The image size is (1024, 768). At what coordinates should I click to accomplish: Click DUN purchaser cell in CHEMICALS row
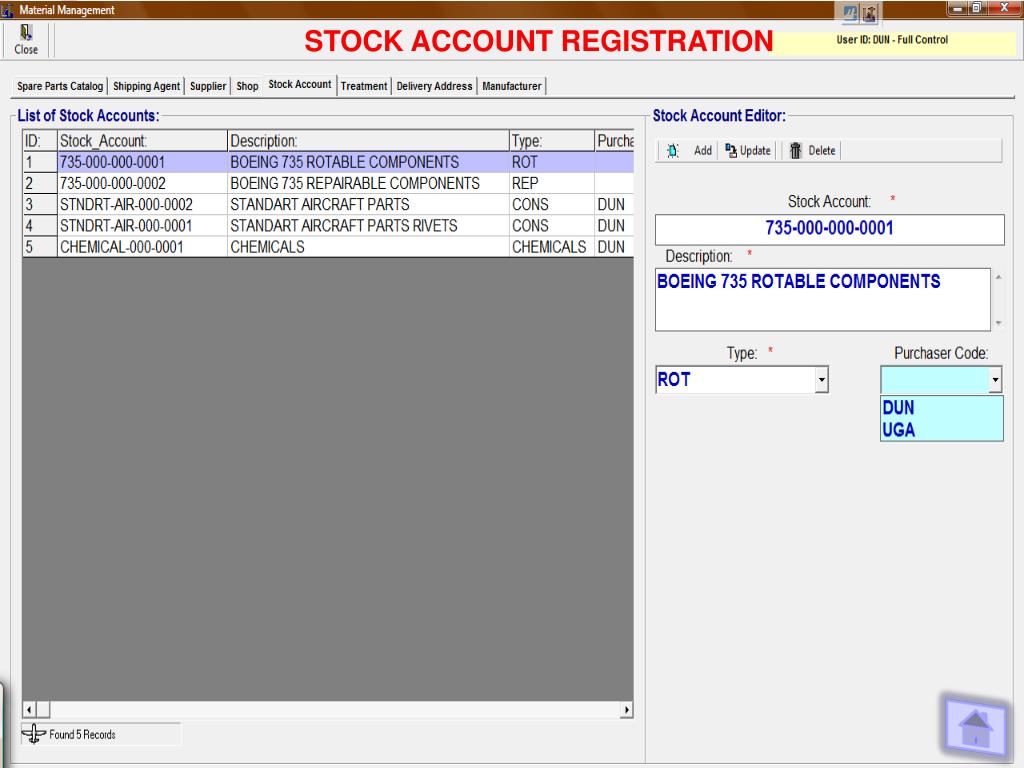coord(615,247)
